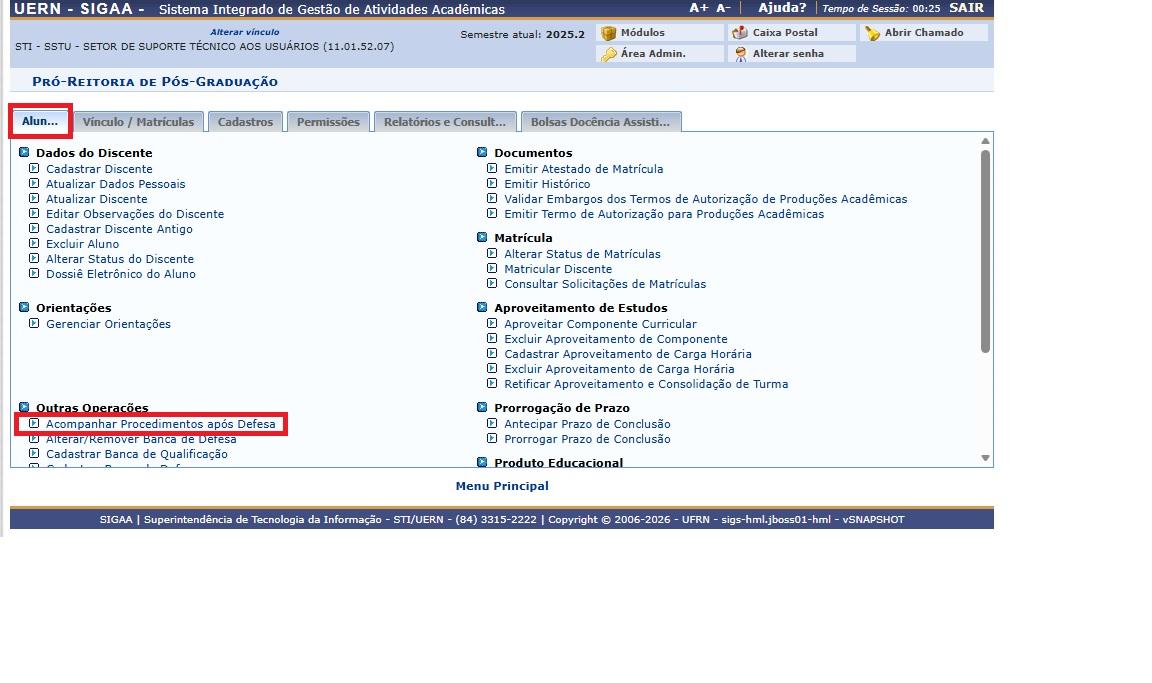The height and width of the screenshot is (683, 1152).
Task: Click arrow icon beside Emitir Histórico
Action: (492, 184)
